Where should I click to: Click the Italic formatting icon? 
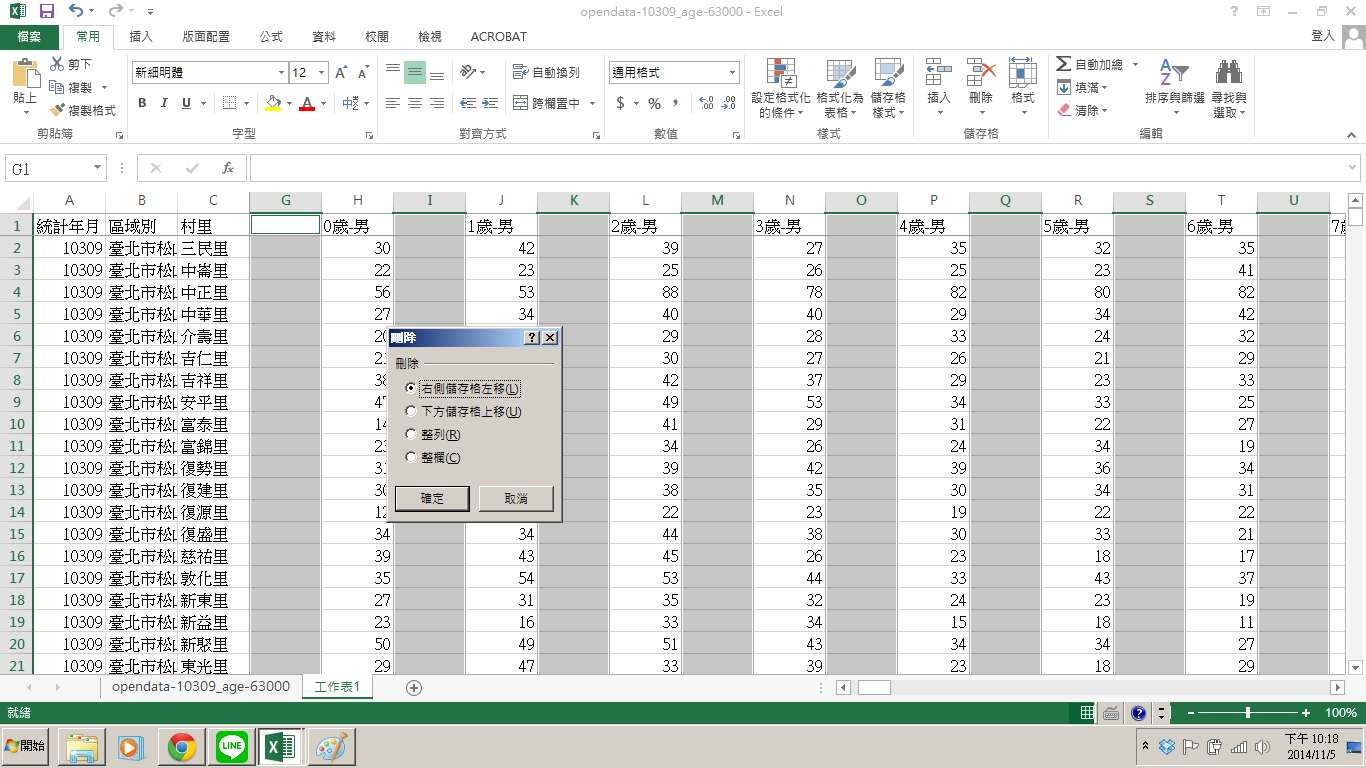[x=164, y=103]
